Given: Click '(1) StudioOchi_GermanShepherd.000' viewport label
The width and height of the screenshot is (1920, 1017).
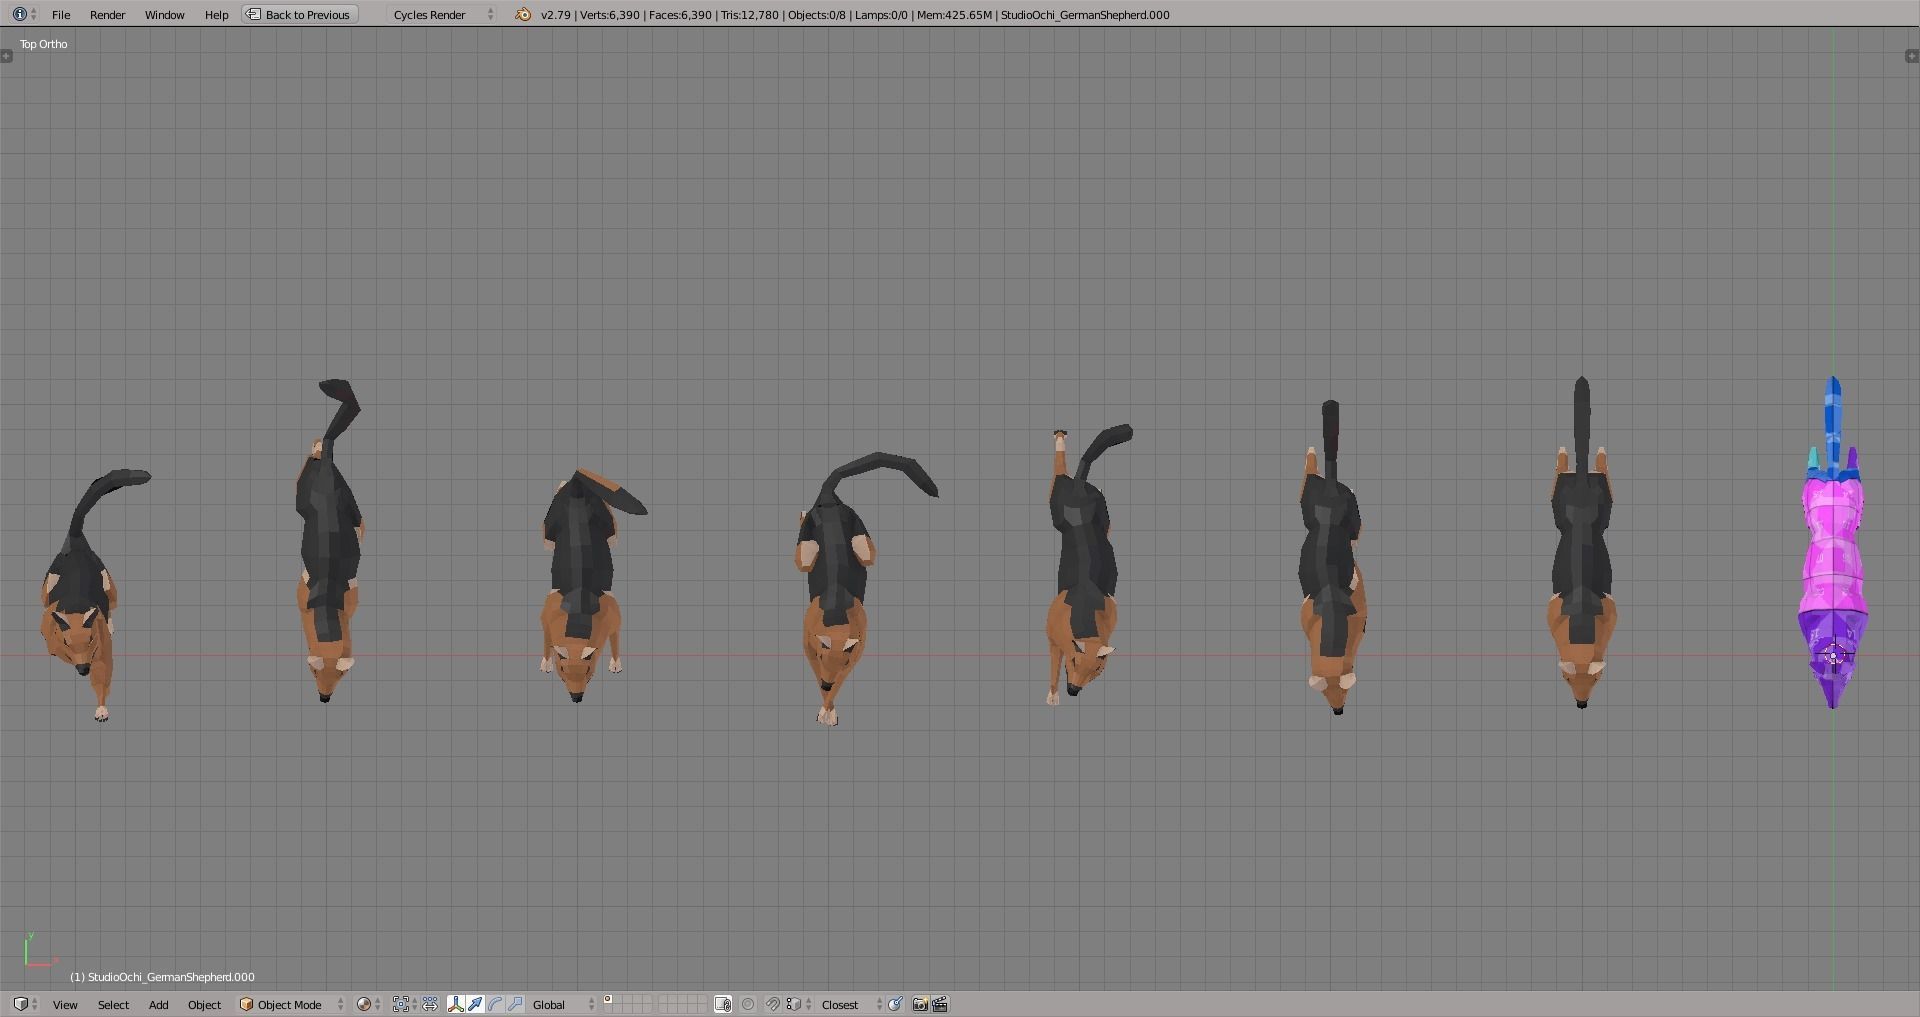Looking at the screenshot, I should pos(162,977).
